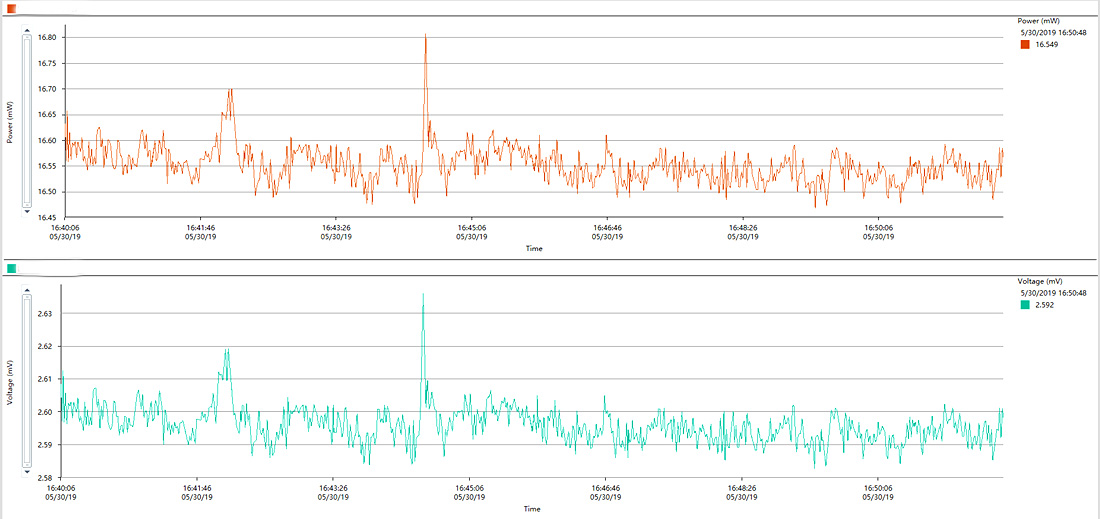The image size is (1100, 519).
Task: Click the Voltage (mV) y-axis label
Action: pos(9,381)
